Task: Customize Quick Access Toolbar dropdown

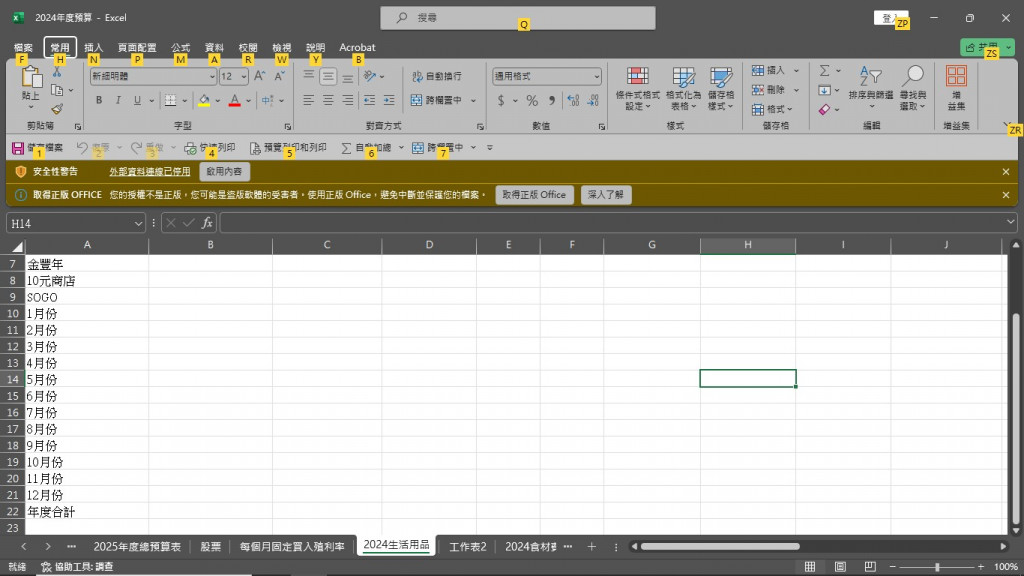Action: [x=490, y=148]
